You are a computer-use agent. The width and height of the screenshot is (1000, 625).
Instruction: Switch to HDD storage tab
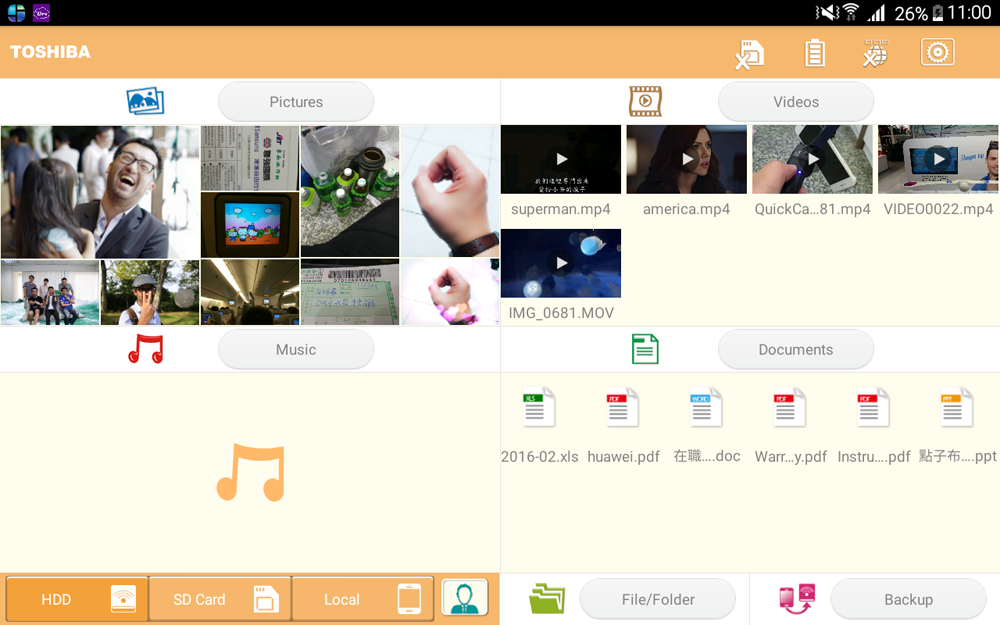pyautogui.click(x=77, y=599)
